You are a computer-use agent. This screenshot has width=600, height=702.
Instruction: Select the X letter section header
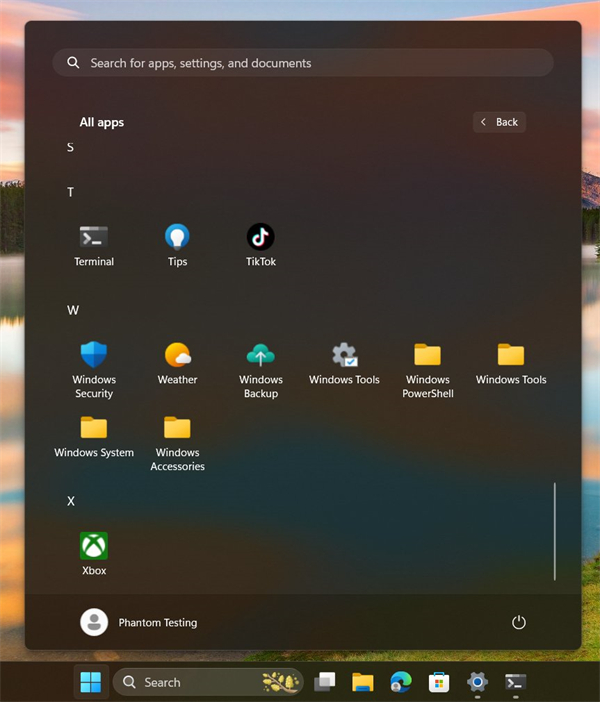(x=71, y=501)
